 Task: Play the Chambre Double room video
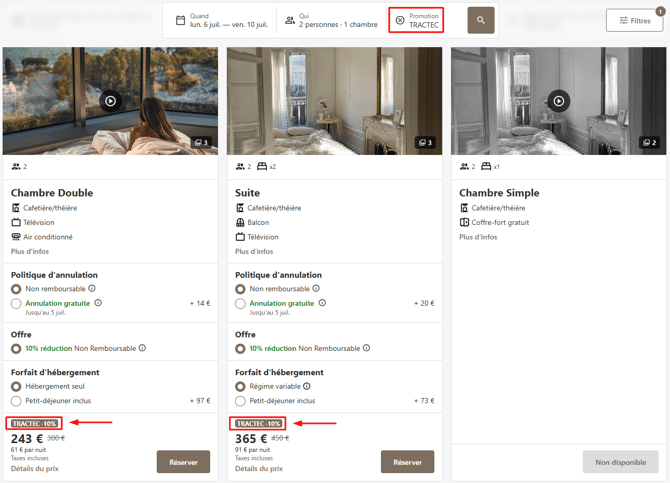[x=111, y=101]
